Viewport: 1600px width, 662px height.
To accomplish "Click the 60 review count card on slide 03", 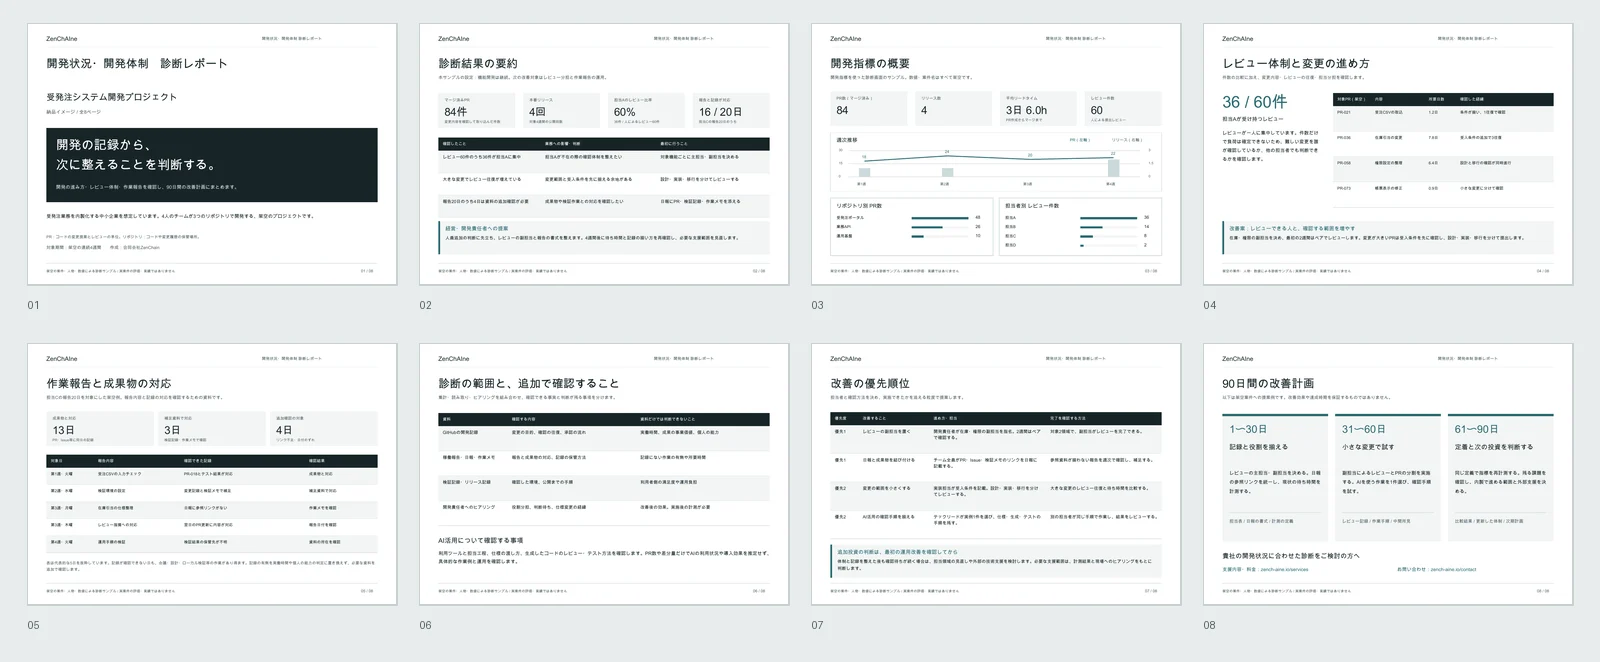I will pos(1123,109).
